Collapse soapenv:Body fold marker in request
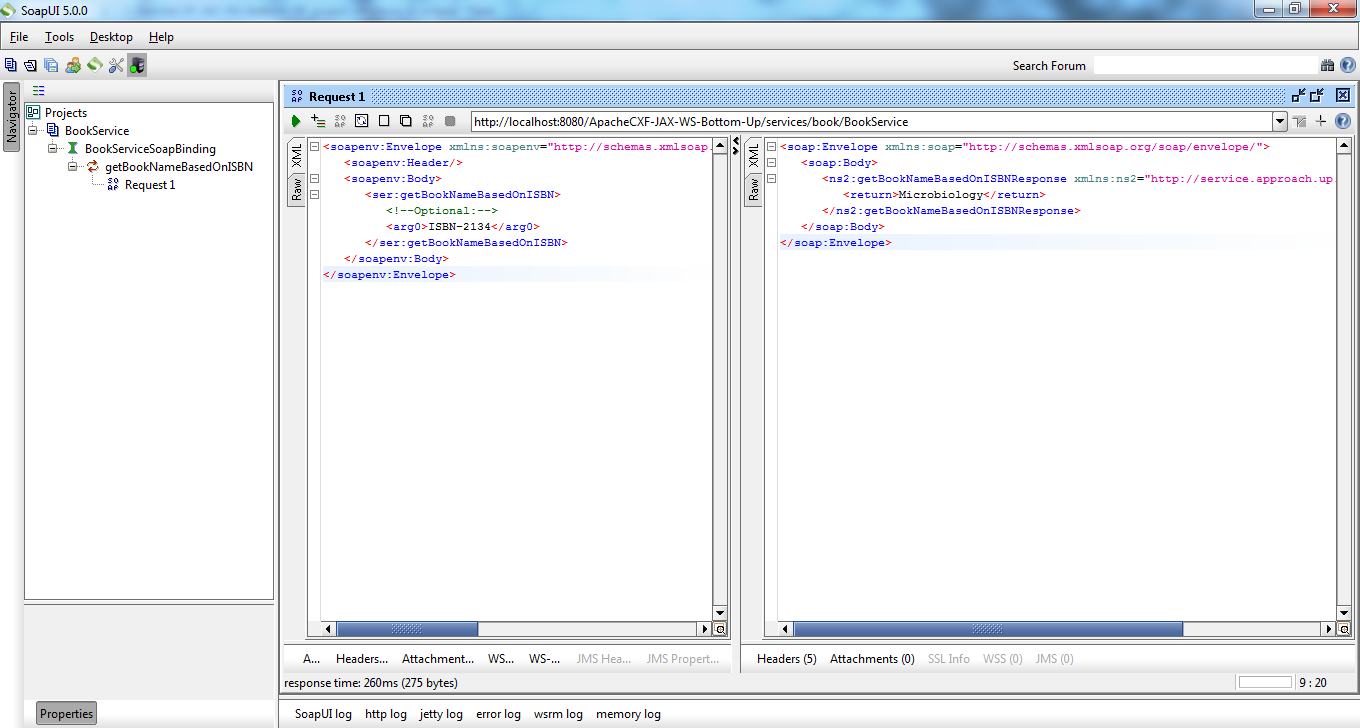This screenshot has width=1360, height=728. pos(314,179)
